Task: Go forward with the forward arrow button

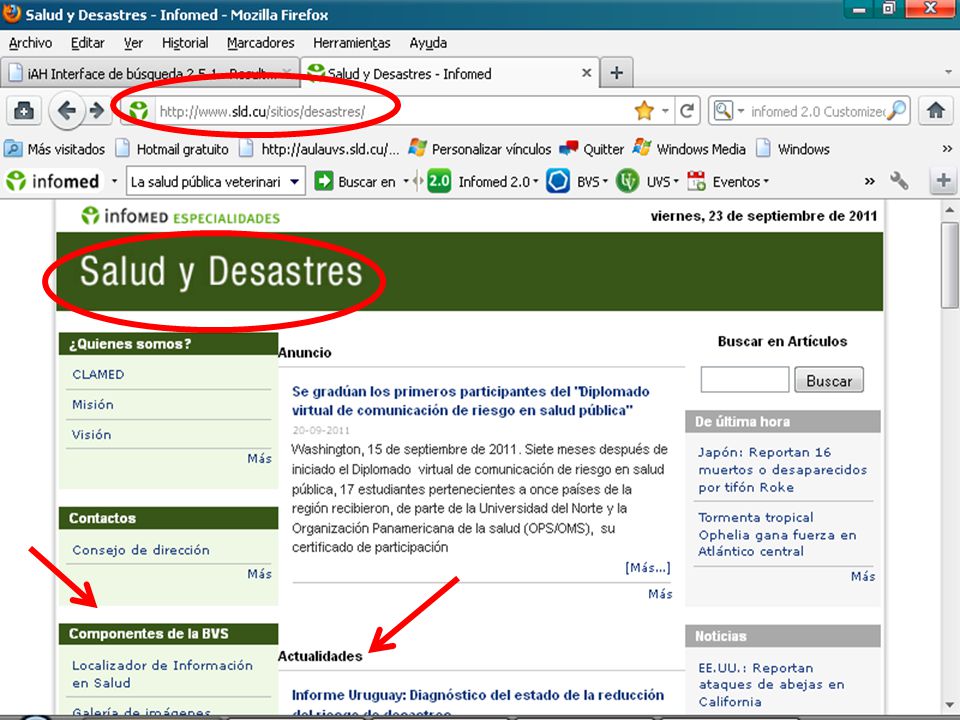Action: coord(97,111)
